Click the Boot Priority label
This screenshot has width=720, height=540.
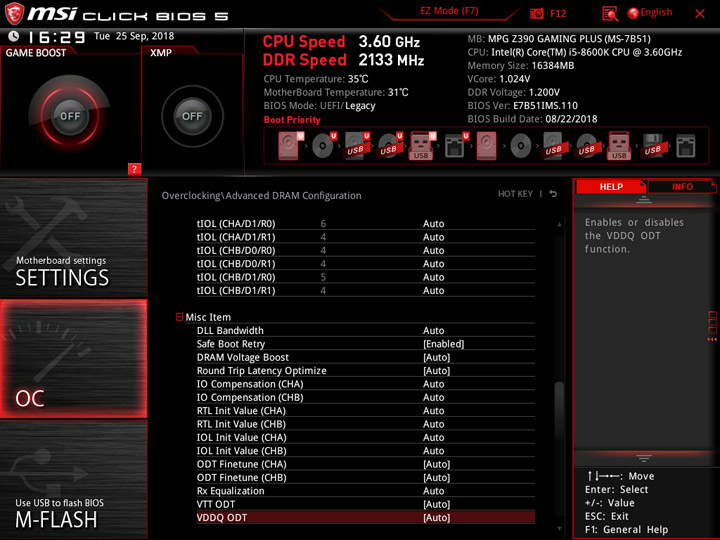tap(292, 120)
